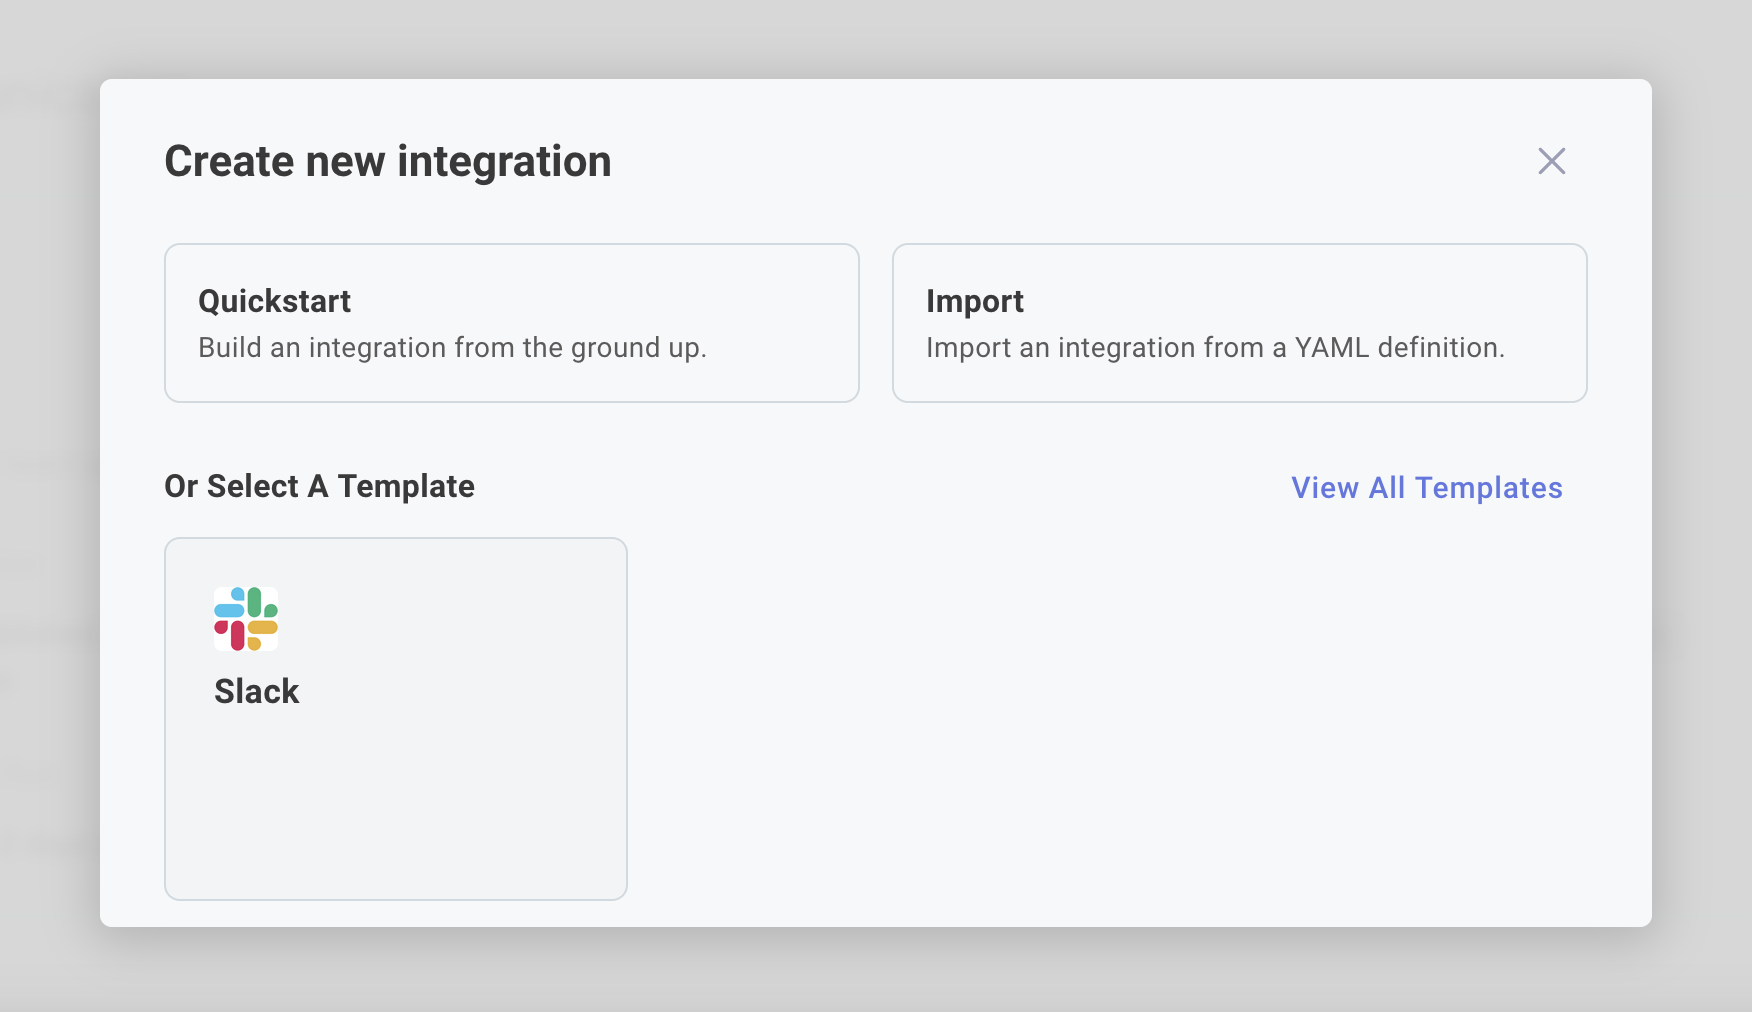Select the Import from YAML card
1752x1012 pixels.
click(1239, 323)
